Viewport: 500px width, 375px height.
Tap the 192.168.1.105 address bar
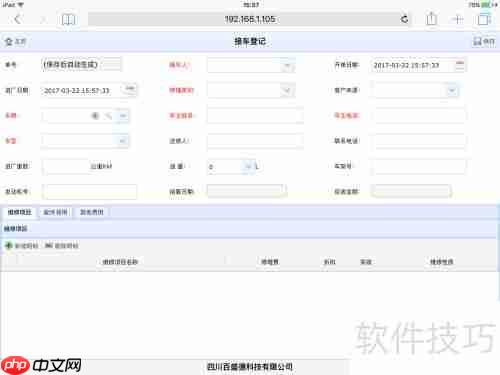(250, 19)
